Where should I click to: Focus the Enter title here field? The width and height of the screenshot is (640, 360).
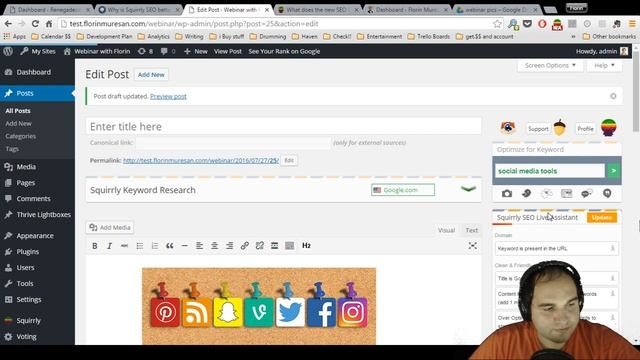pos(284,127)
